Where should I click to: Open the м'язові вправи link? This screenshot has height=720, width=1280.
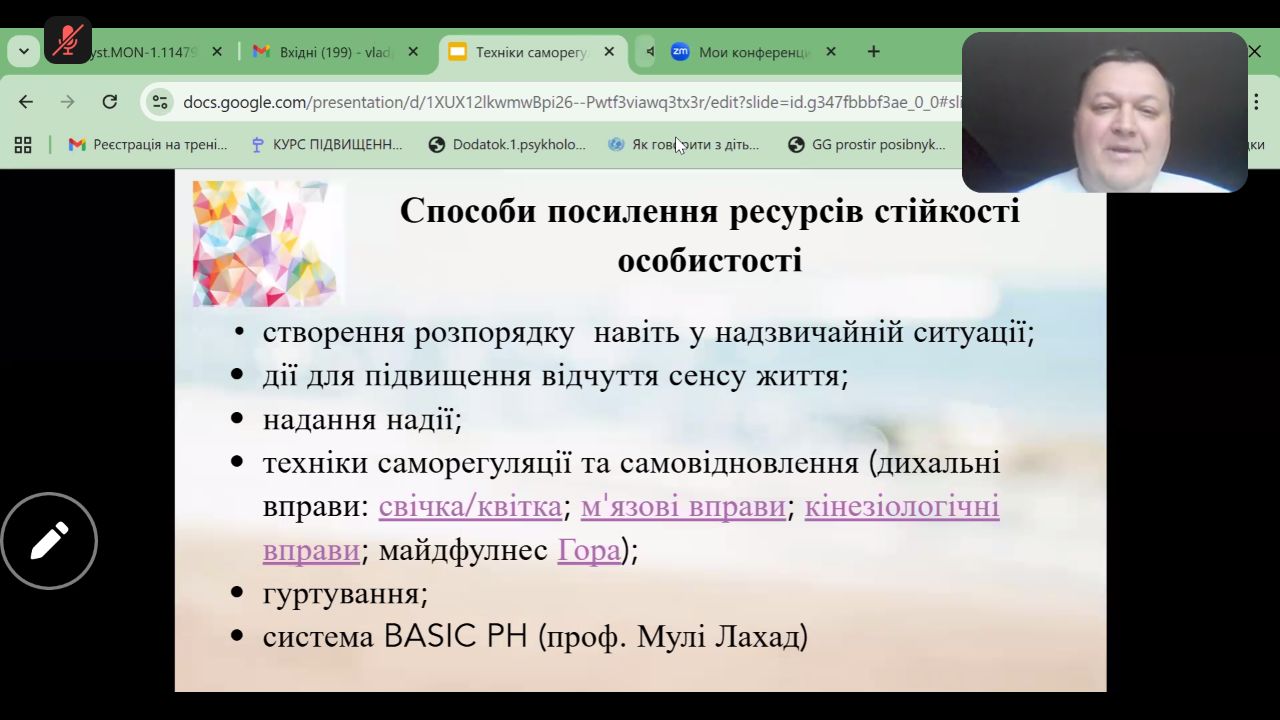[683, 507]
